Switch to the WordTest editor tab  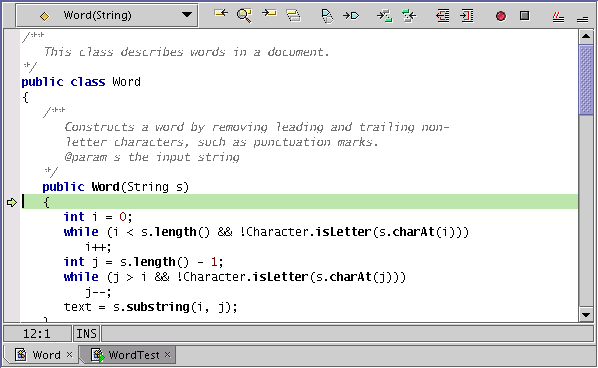(x=128, y=355)
